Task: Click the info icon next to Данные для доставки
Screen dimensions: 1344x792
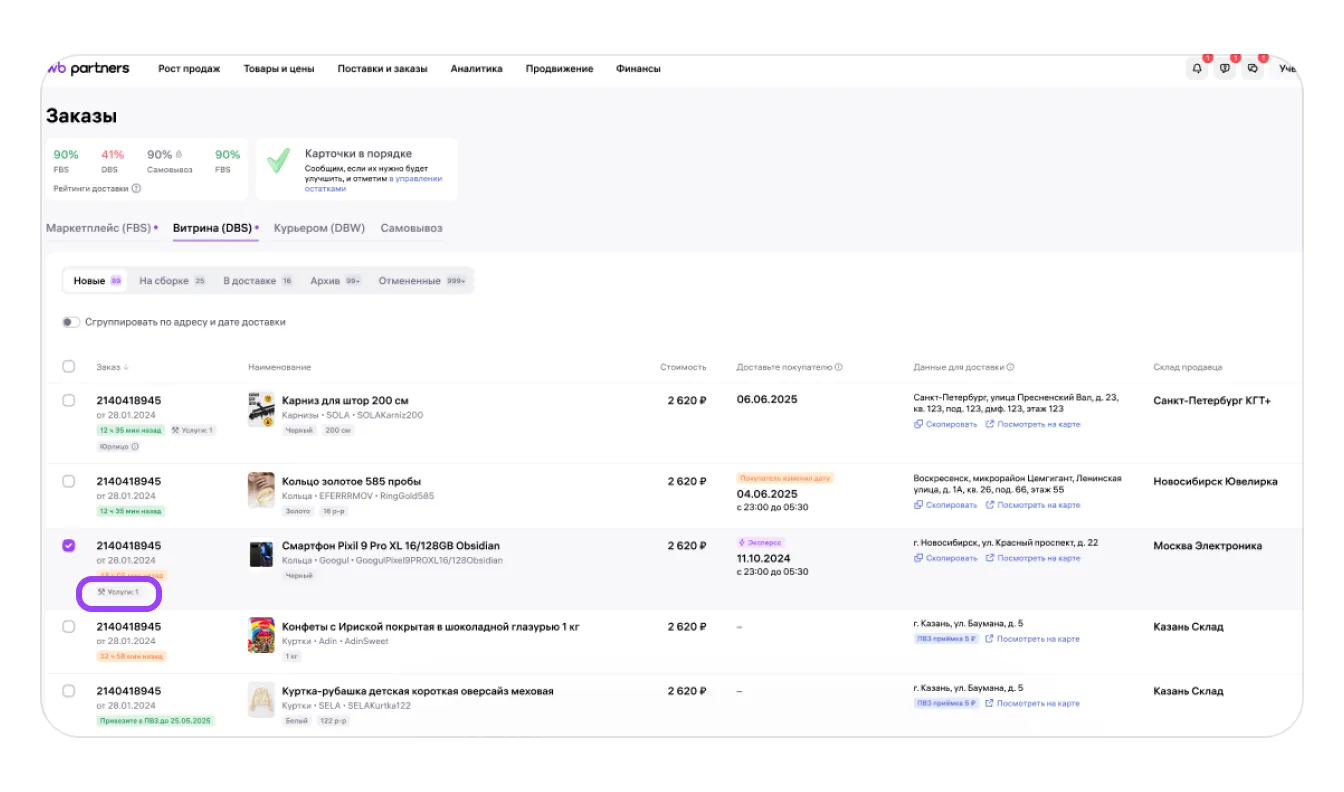Action: tap(1010, 367)
